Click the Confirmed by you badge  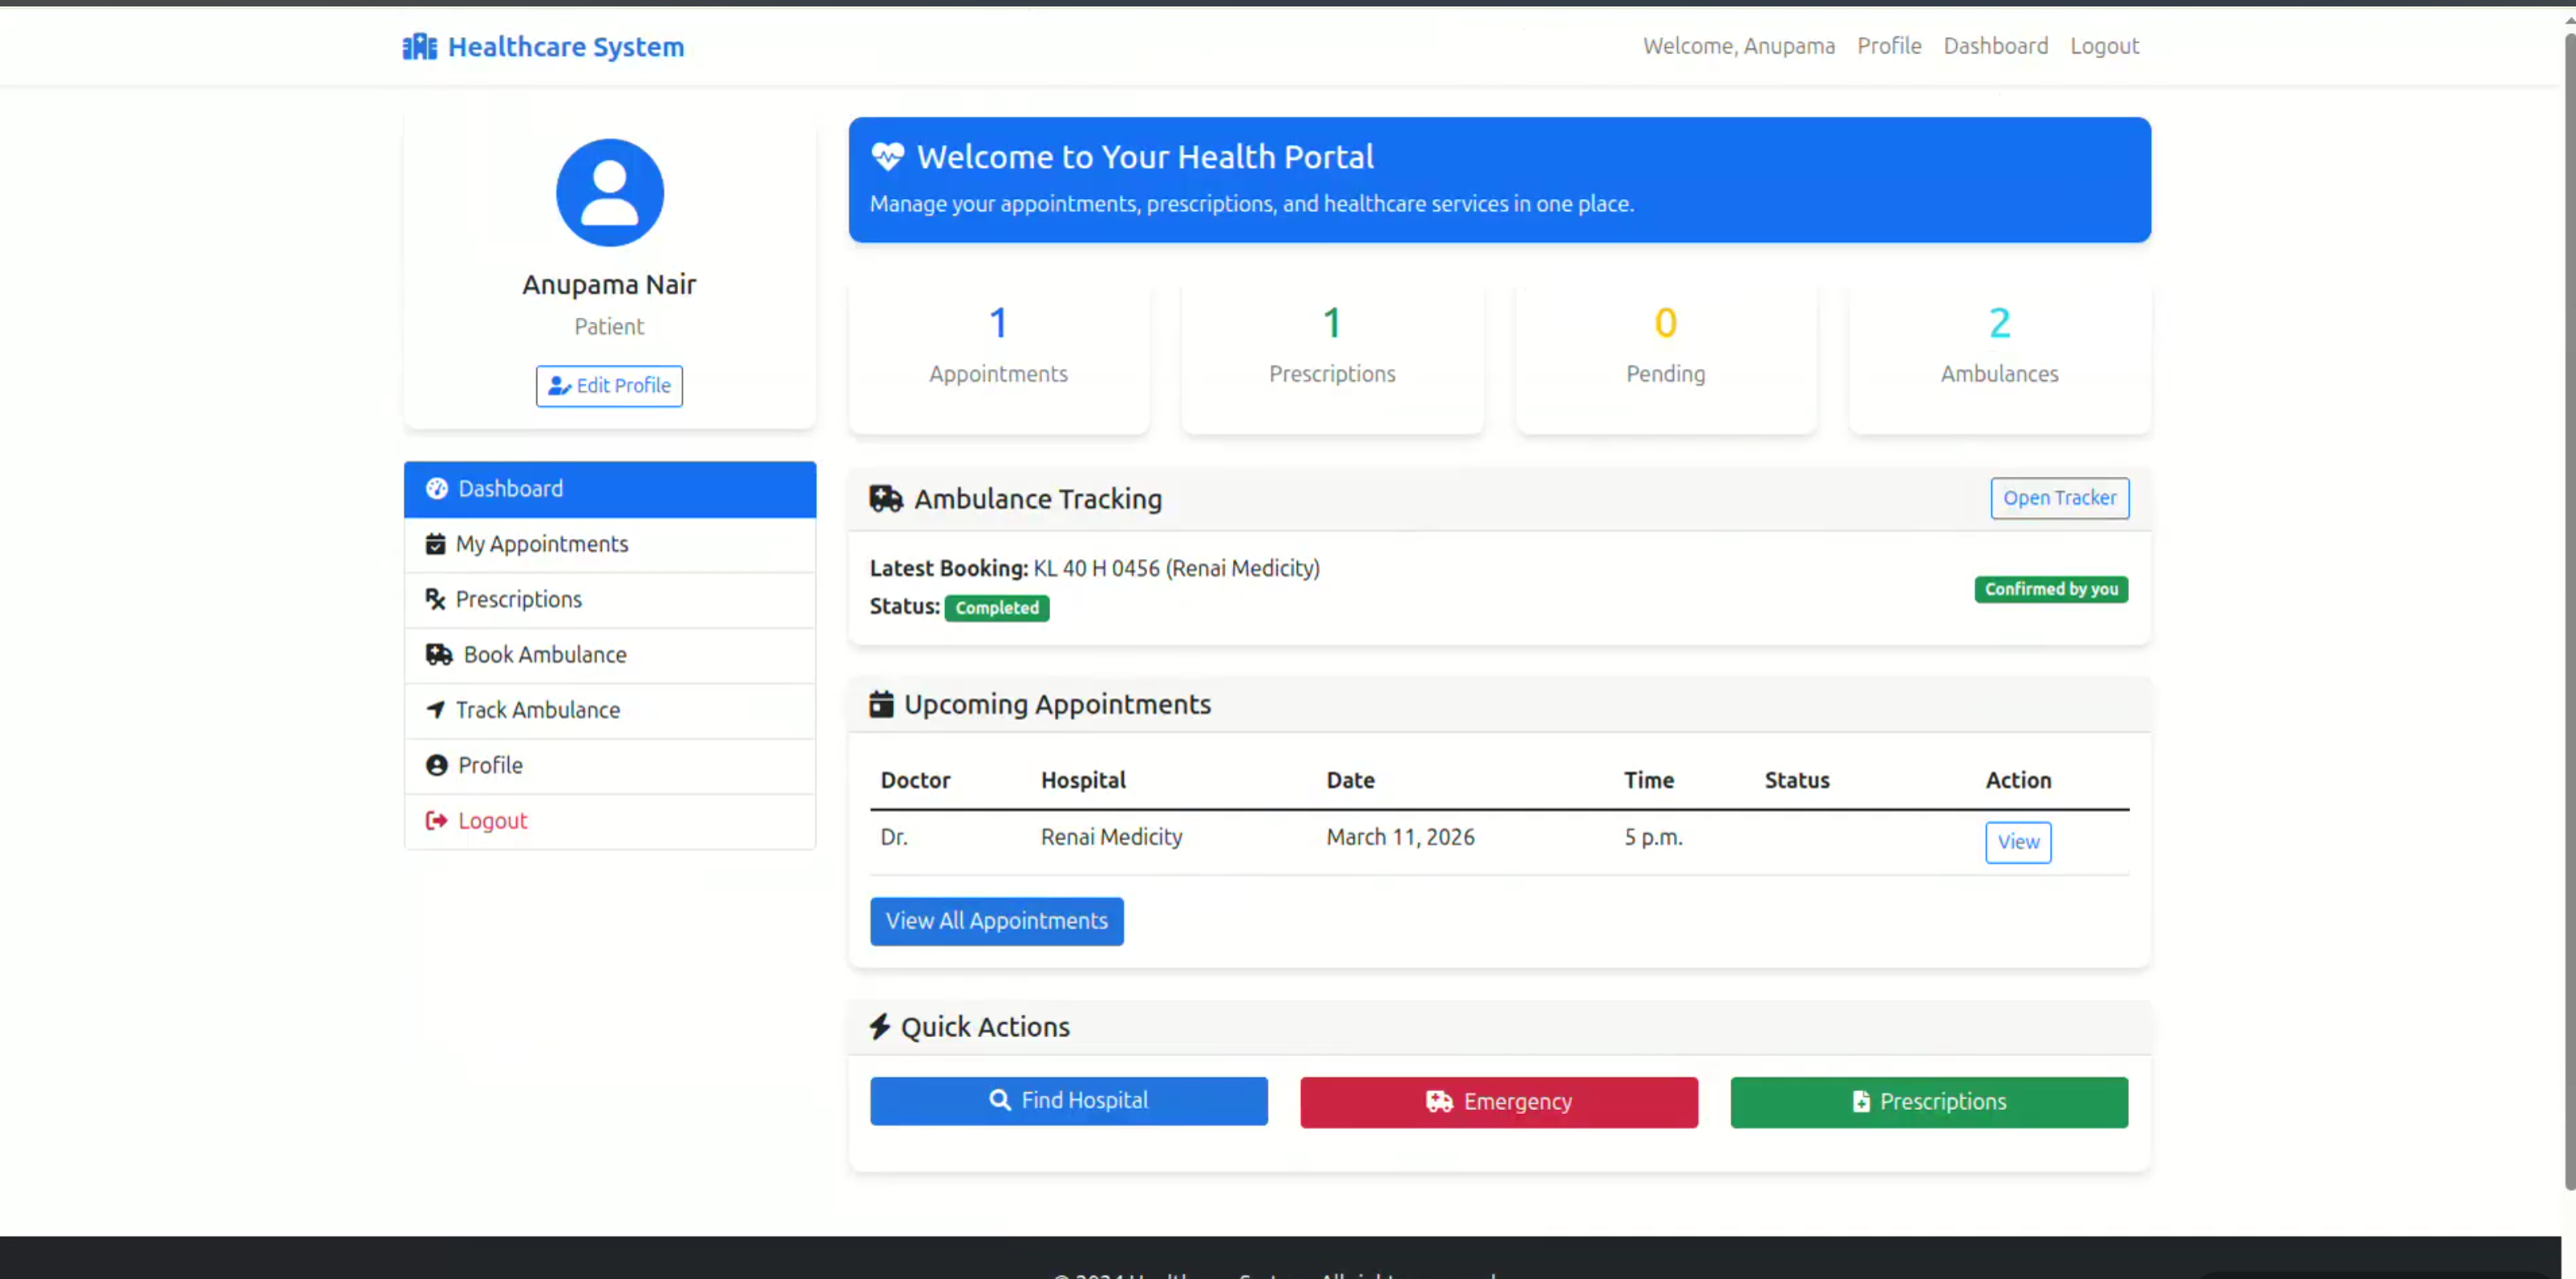[x=2051, y=589]
